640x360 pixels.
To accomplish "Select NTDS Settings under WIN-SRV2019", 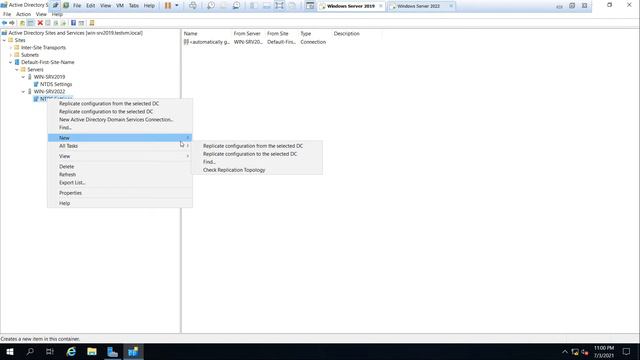I will point(56,84).
